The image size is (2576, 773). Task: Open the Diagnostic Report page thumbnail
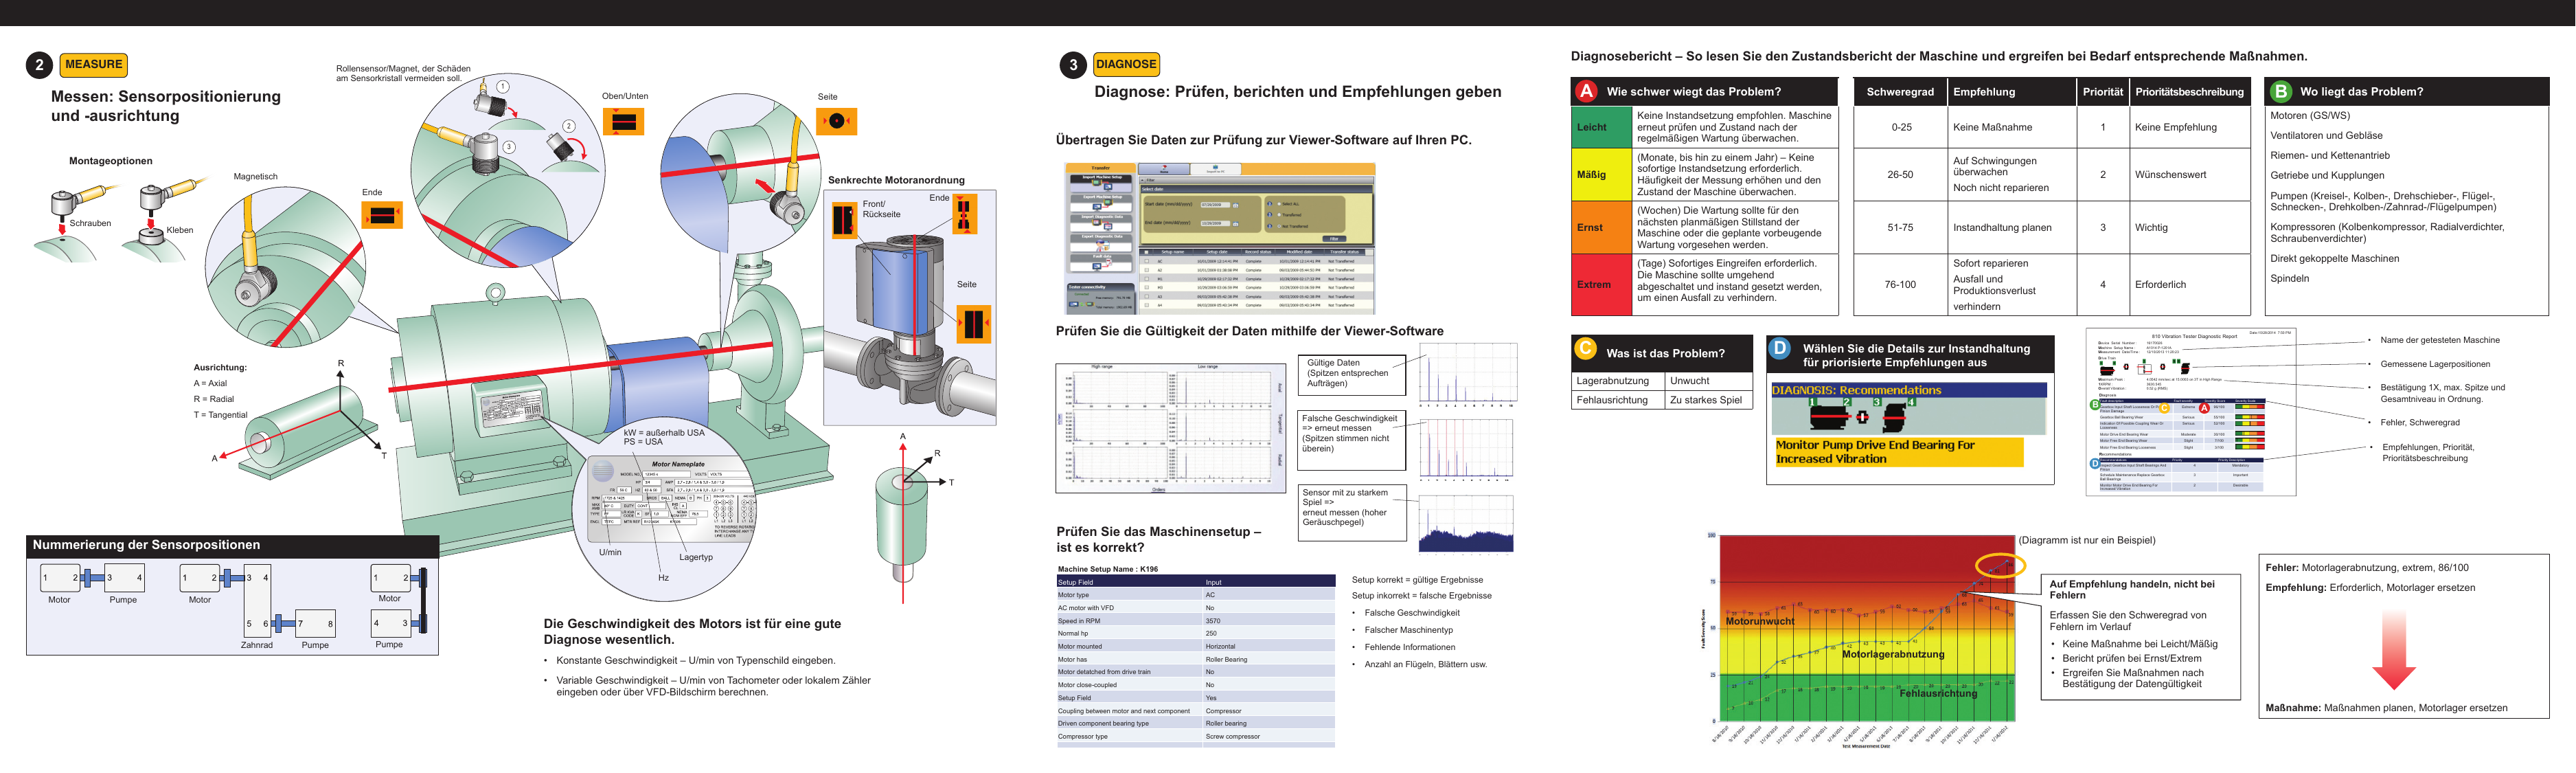pos(2191,412)
